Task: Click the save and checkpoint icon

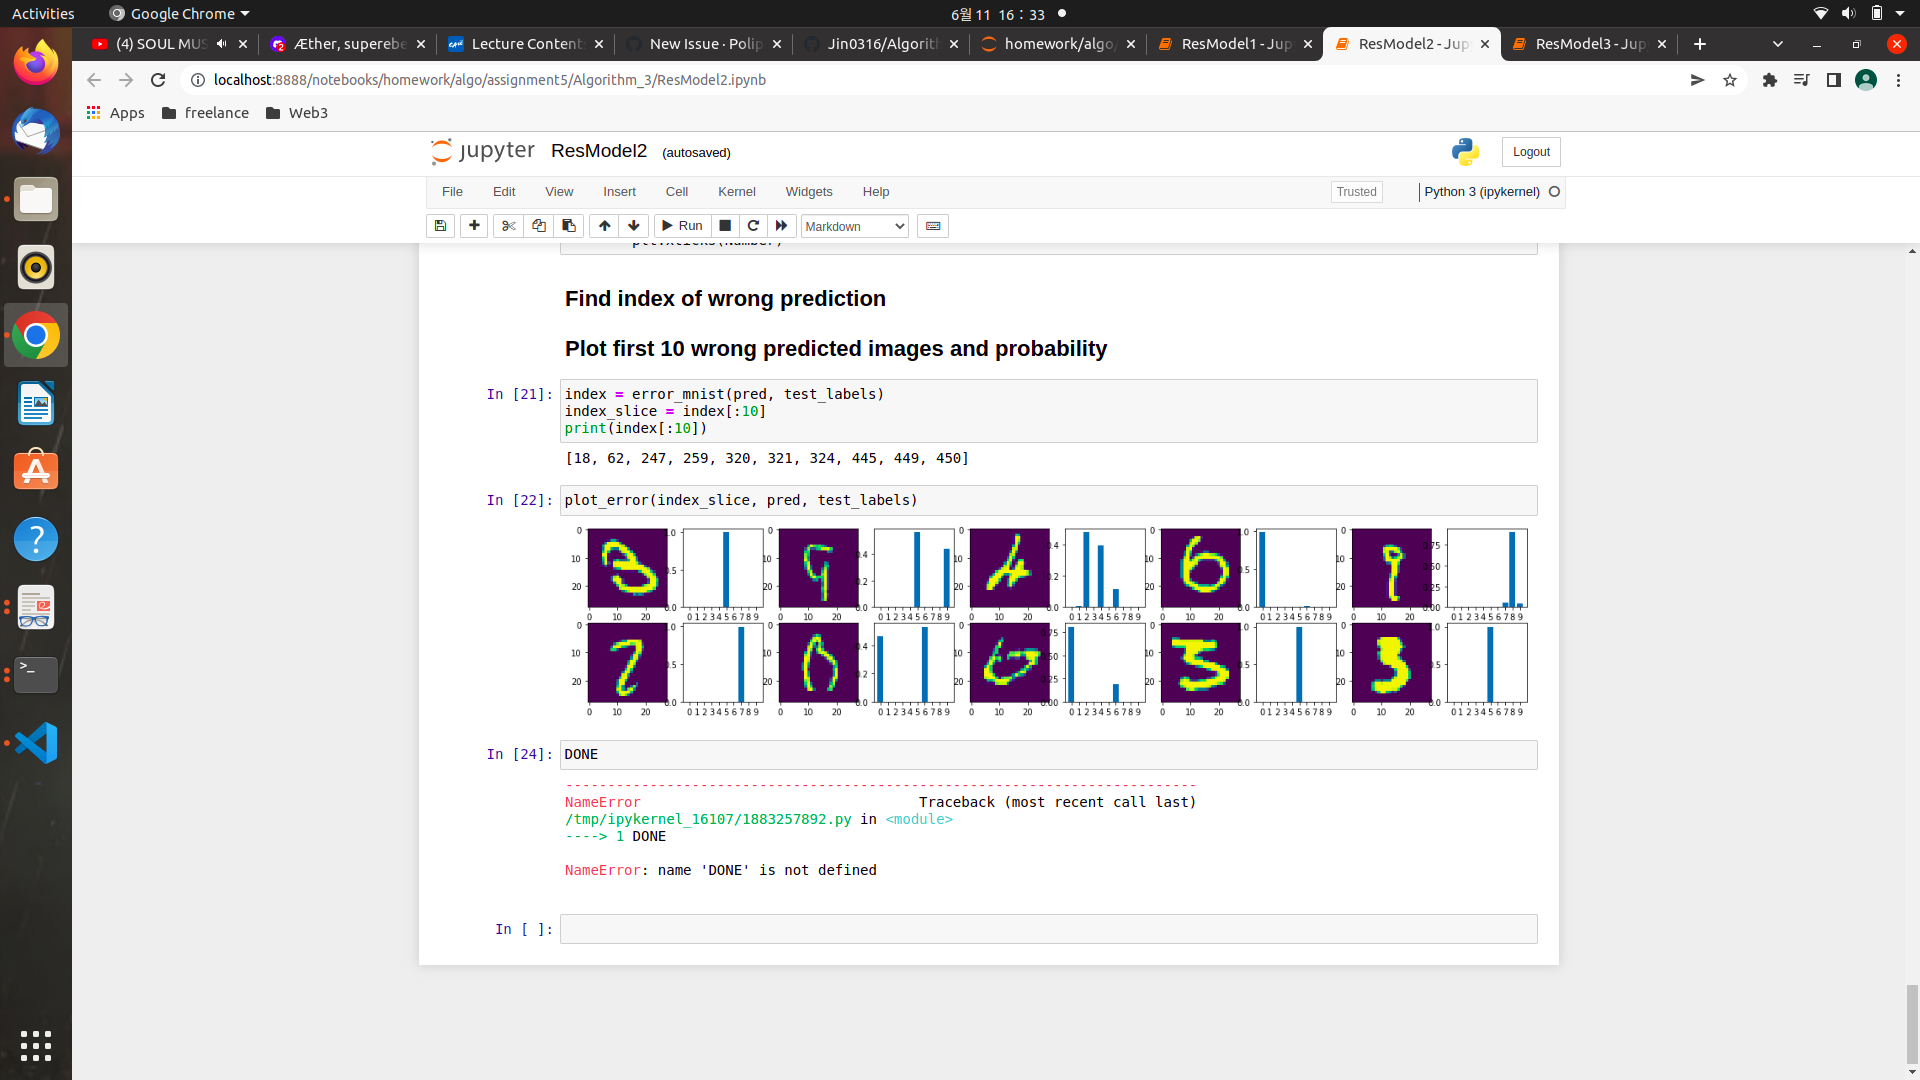Action: [440, 226]
